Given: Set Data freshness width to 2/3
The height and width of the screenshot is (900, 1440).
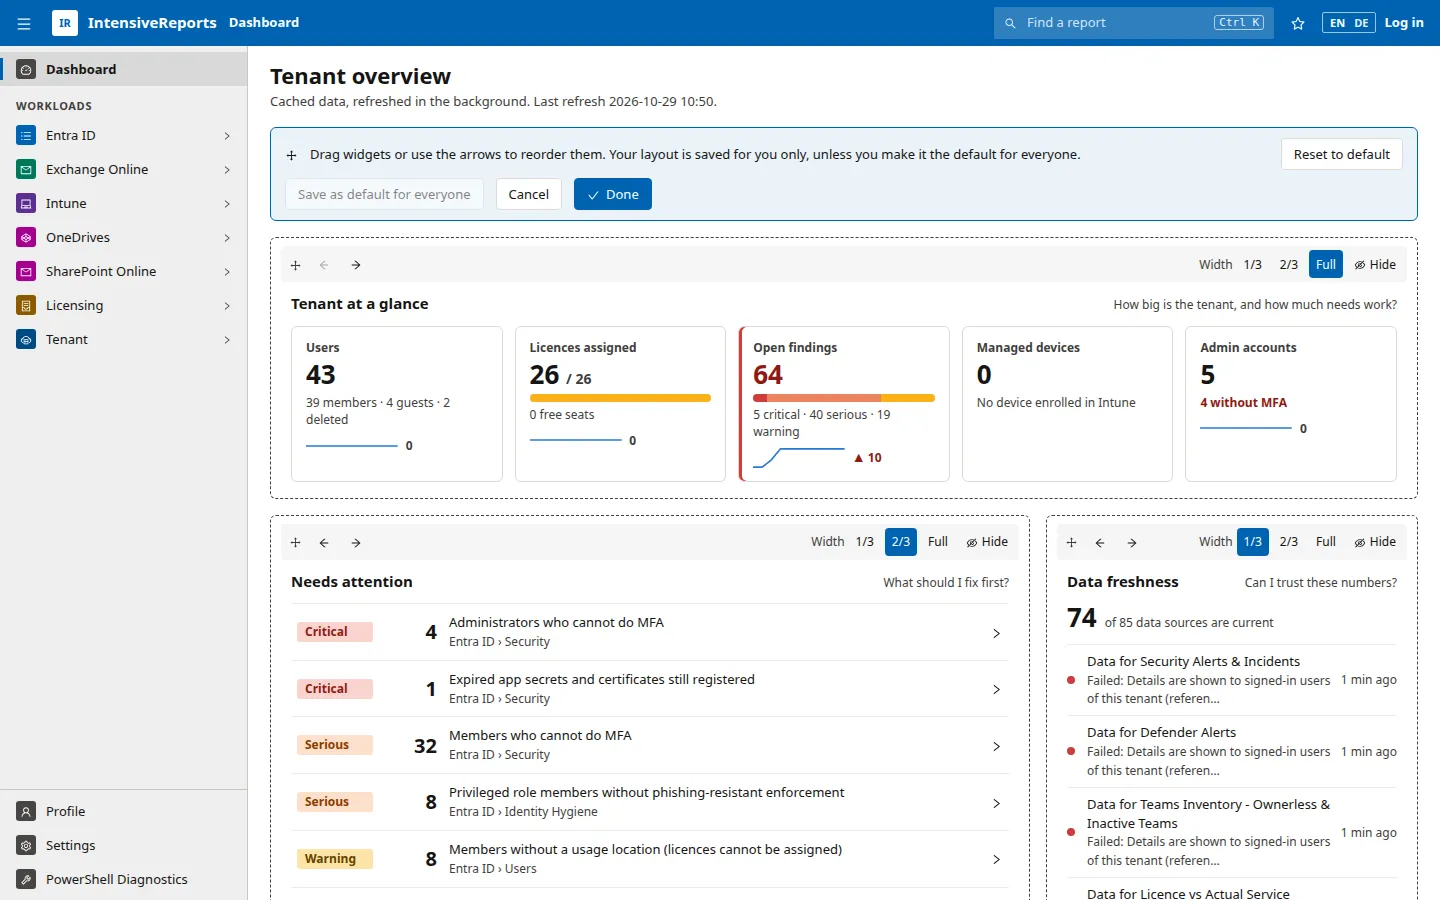Looking at the screenshot, I should pos(1289,542).
